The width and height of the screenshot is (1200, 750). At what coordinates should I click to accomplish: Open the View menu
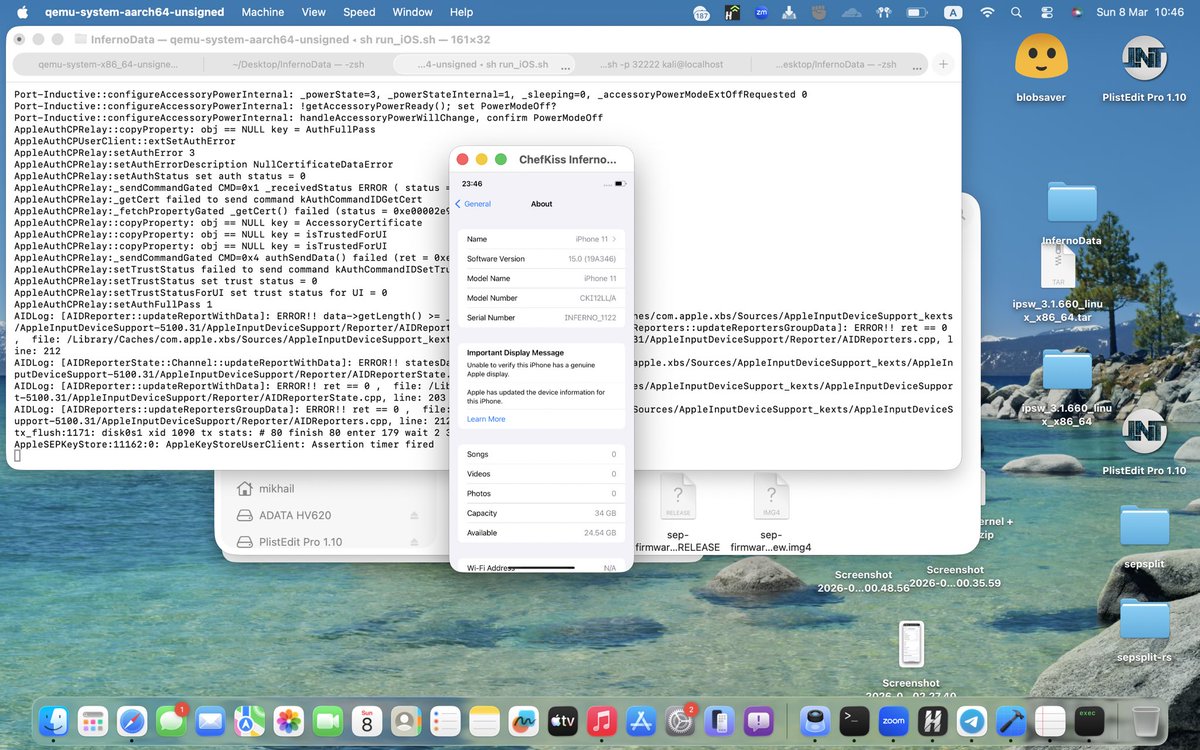(314, 13)
